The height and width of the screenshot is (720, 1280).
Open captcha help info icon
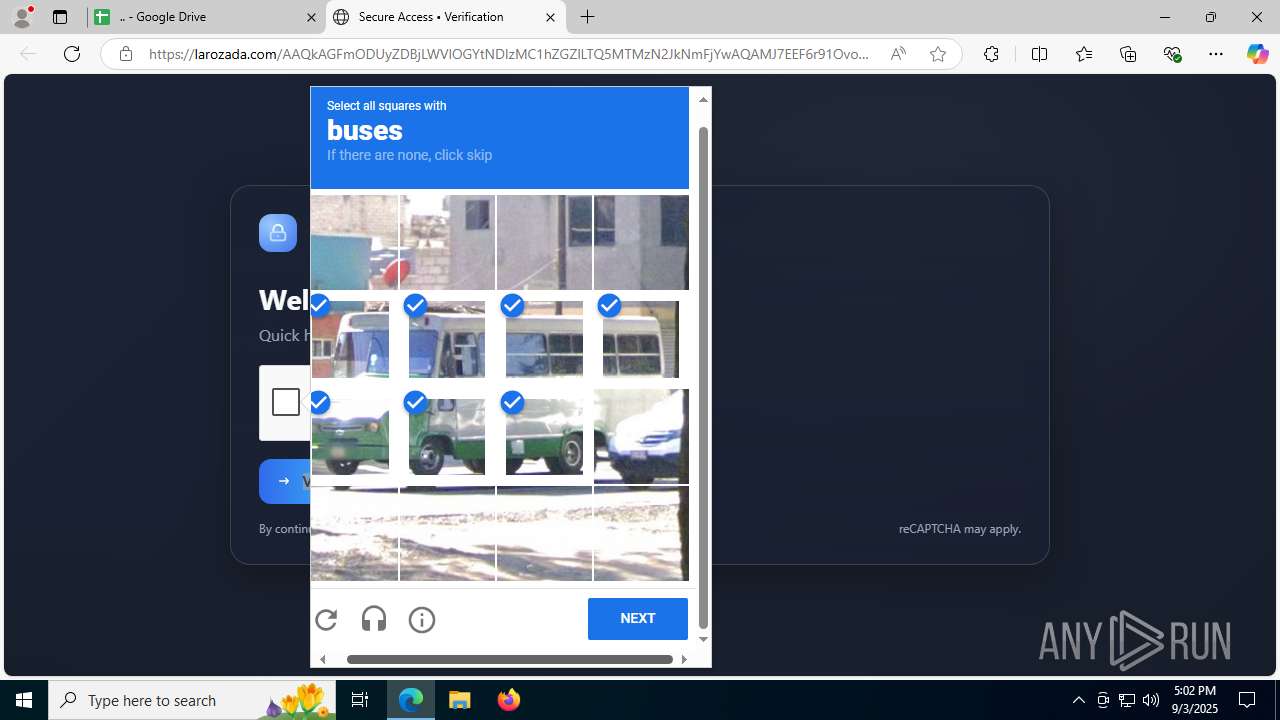pyautogui.click(x=422, y=619)
